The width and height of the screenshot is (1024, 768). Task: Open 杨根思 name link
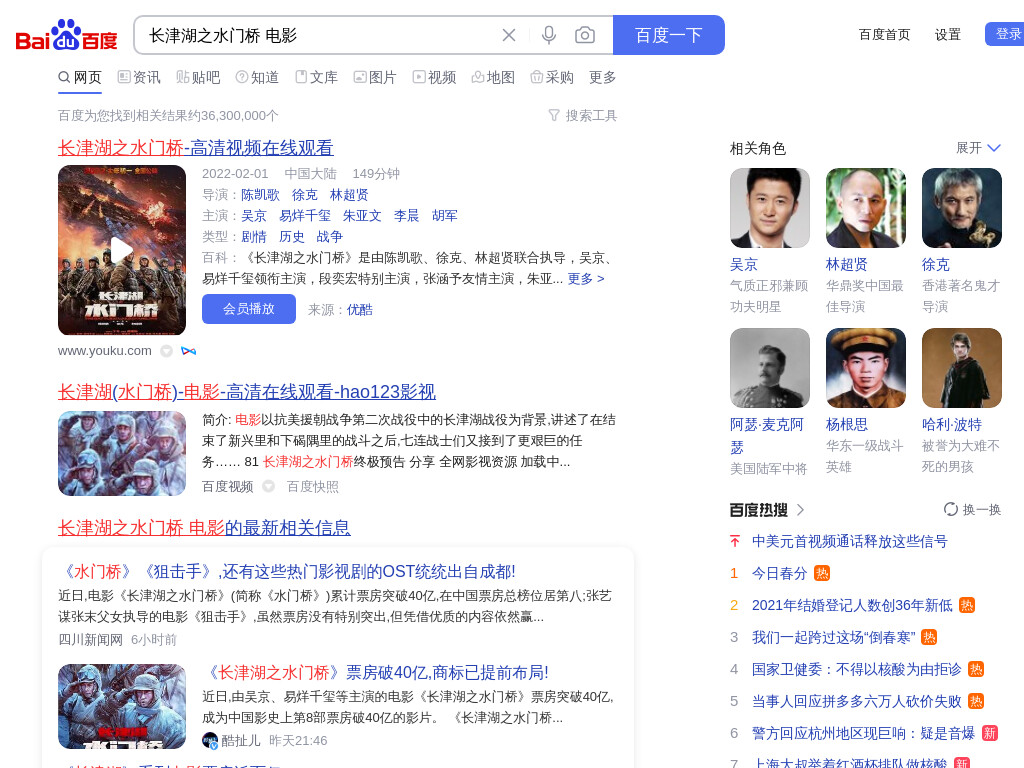tap(847, 424)
